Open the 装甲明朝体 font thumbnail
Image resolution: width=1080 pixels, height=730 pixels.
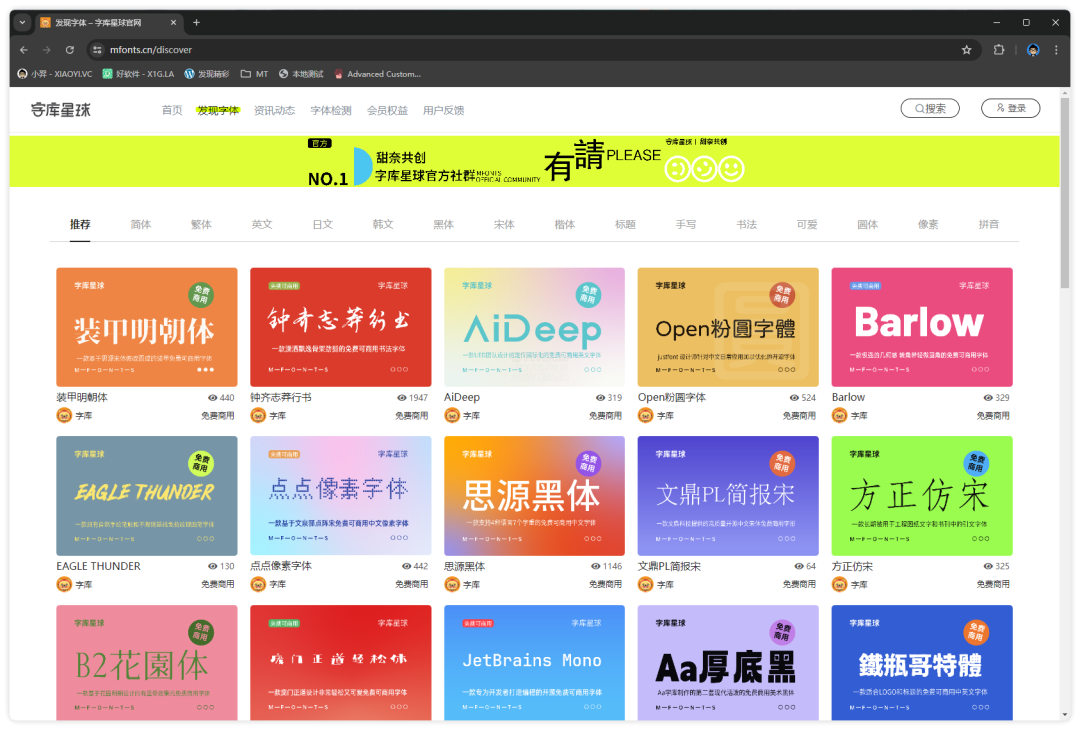click(147, 327)
